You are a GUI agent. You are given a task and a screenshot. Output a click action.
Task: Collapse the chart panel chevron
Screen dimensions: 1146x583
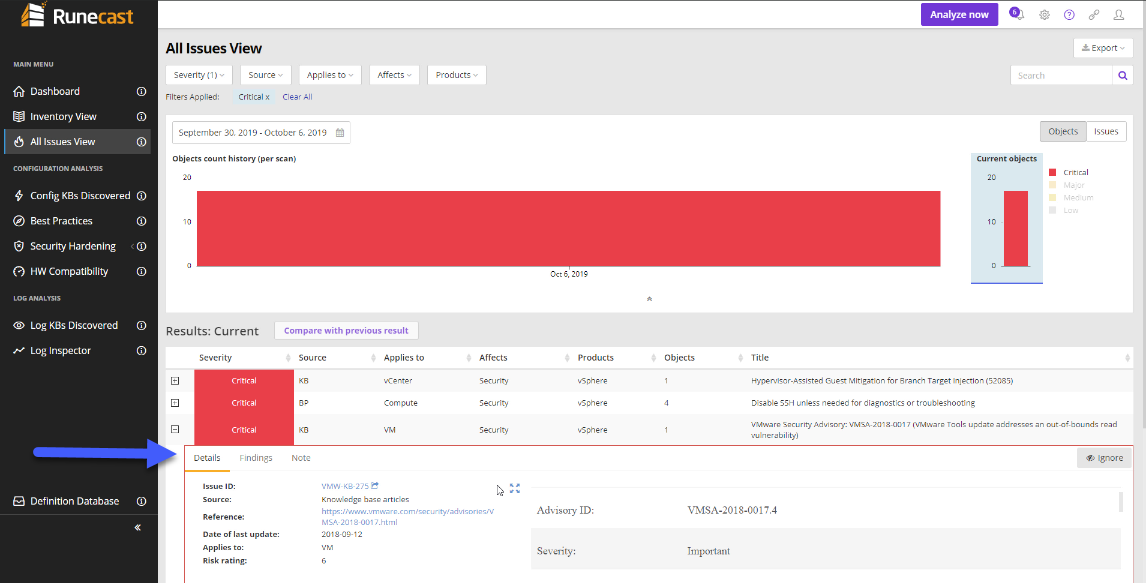click(x=649, y=299)
